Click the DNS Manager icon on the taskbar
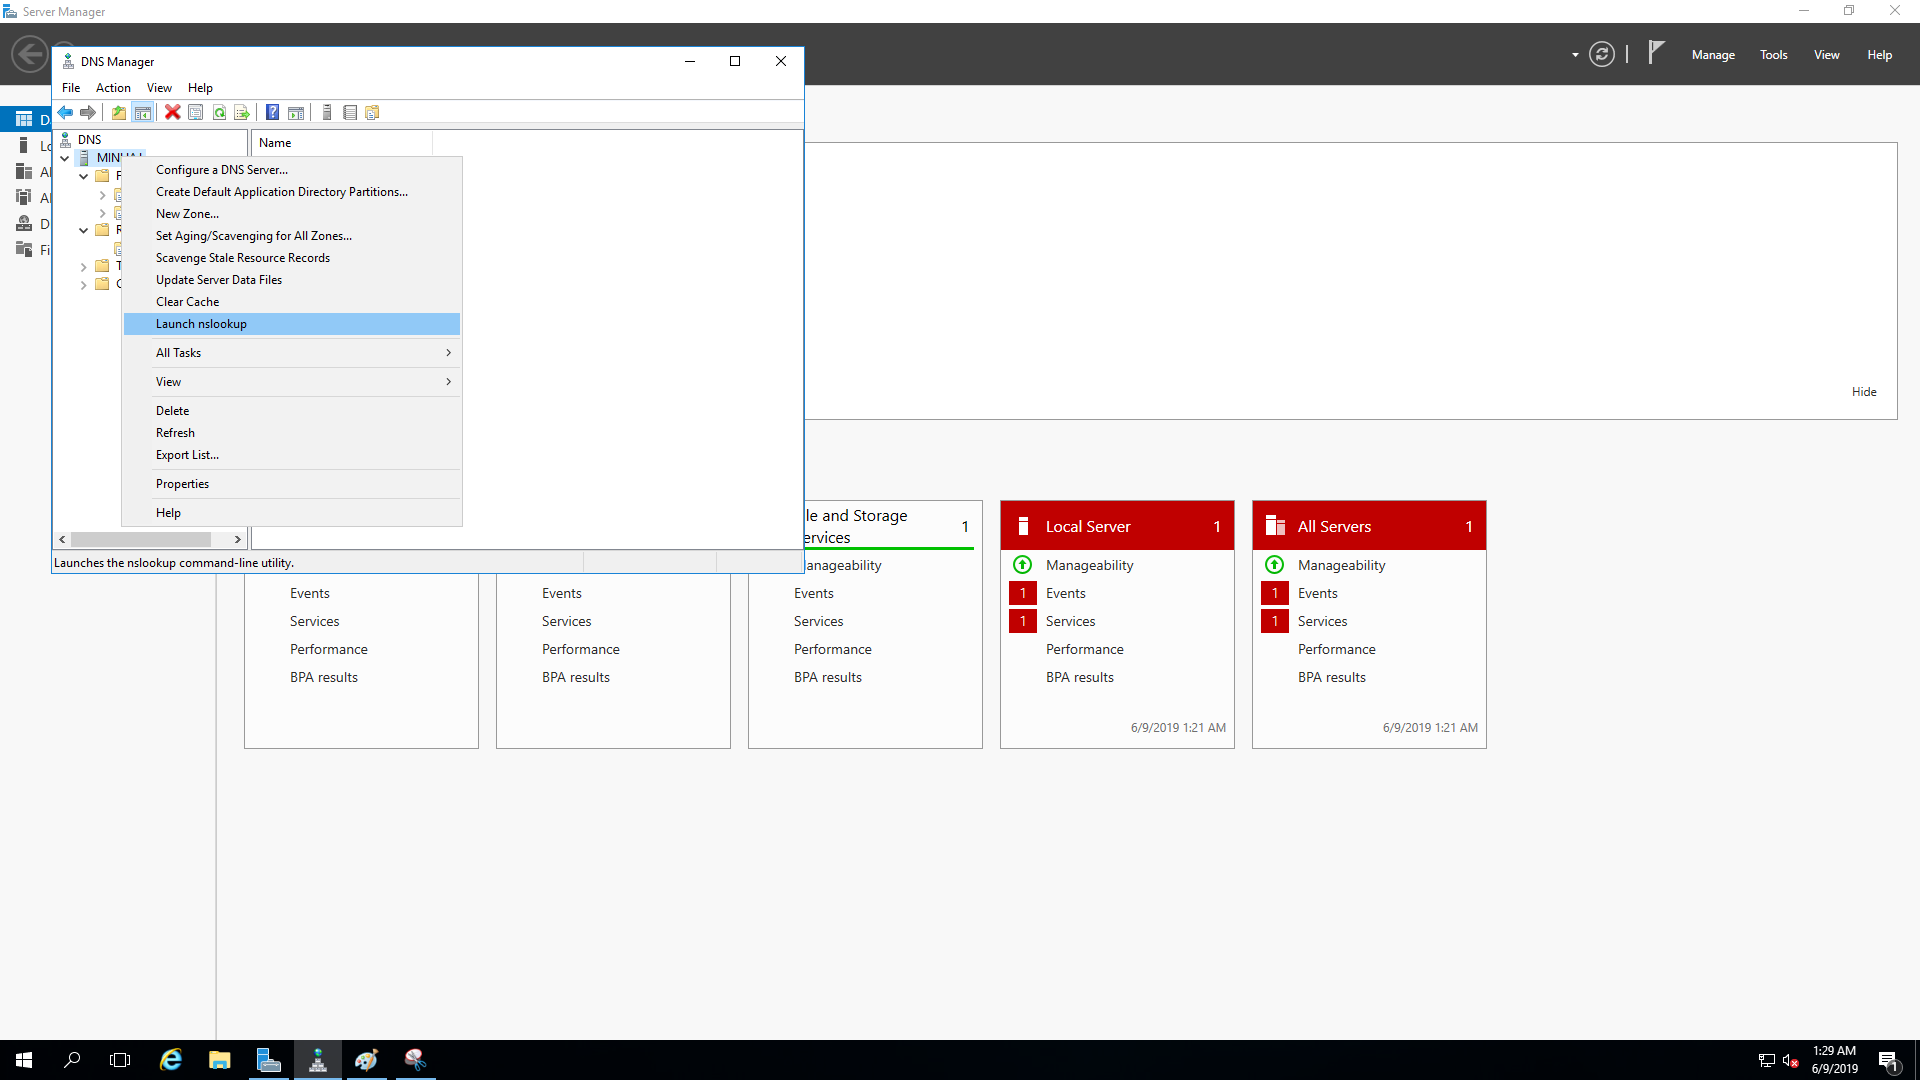1920x1080 pixels. (317, 1059)
